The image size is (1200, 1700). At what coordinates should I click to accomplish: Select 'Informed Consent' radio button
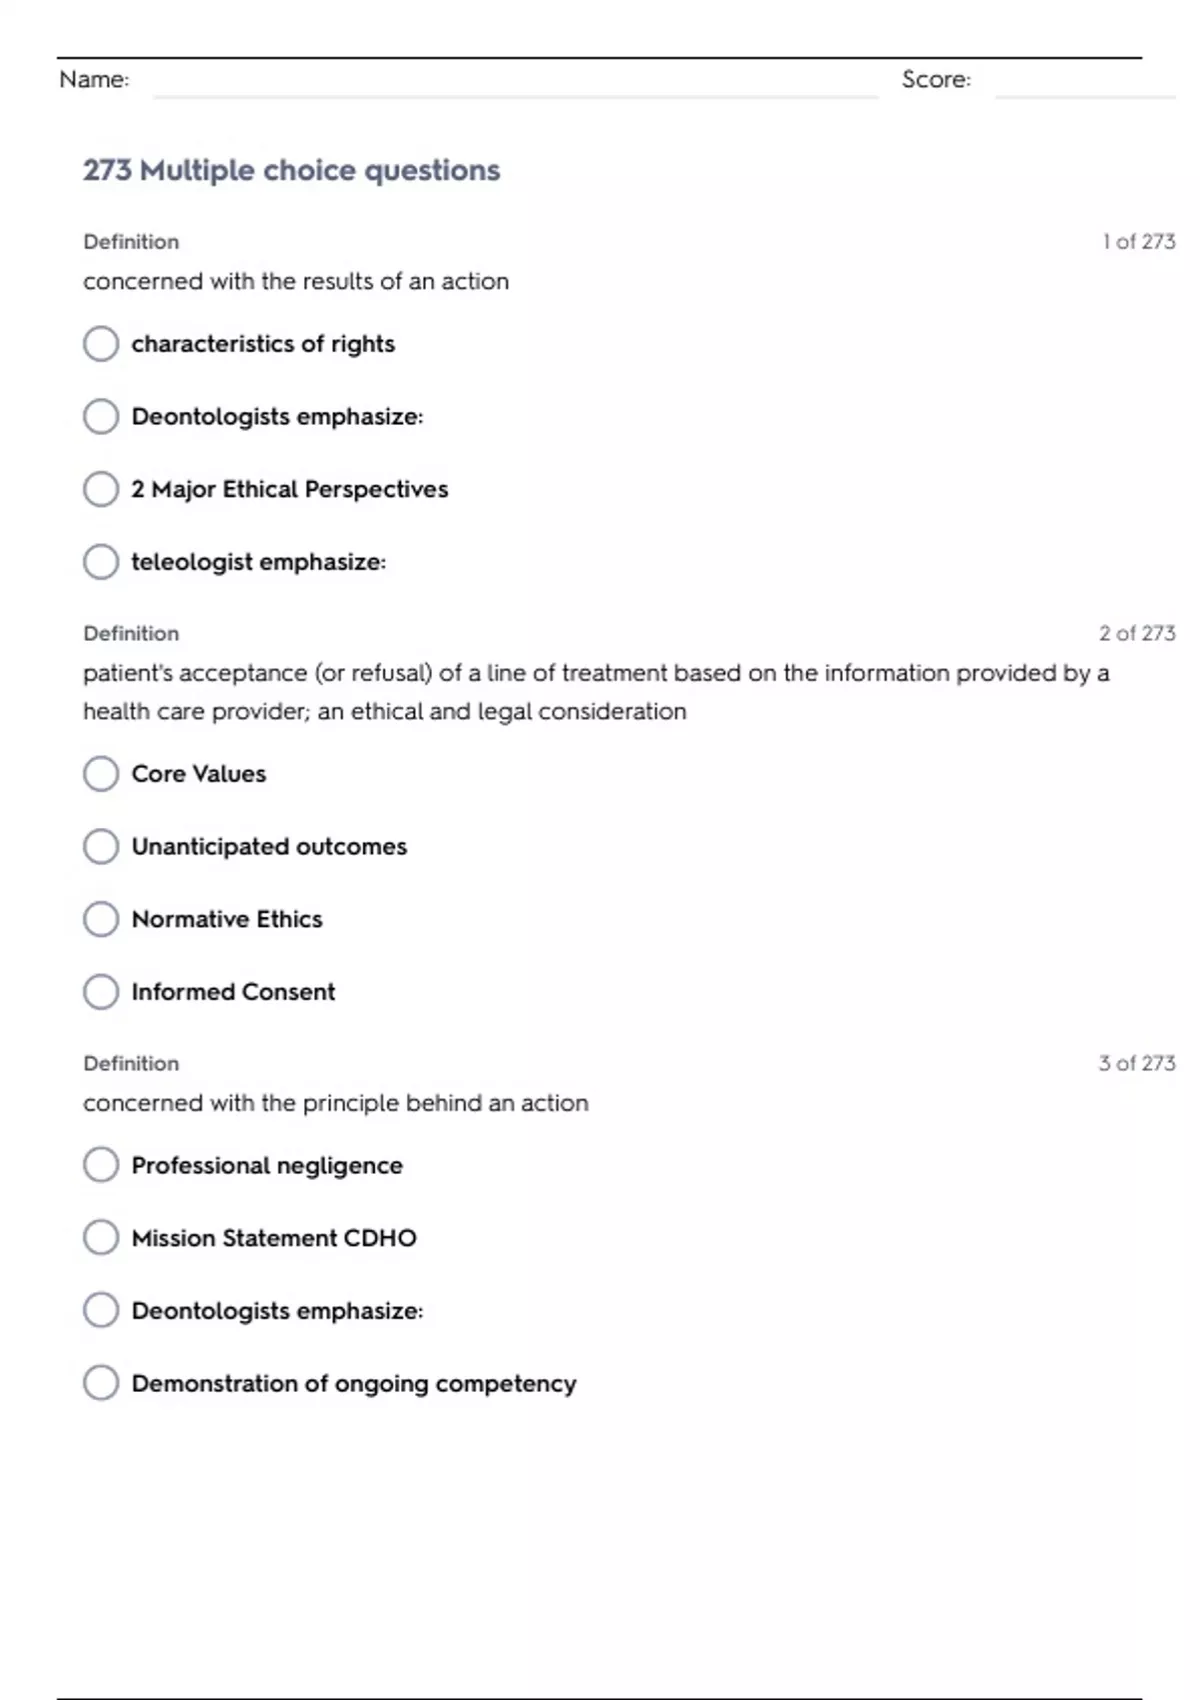101,992
